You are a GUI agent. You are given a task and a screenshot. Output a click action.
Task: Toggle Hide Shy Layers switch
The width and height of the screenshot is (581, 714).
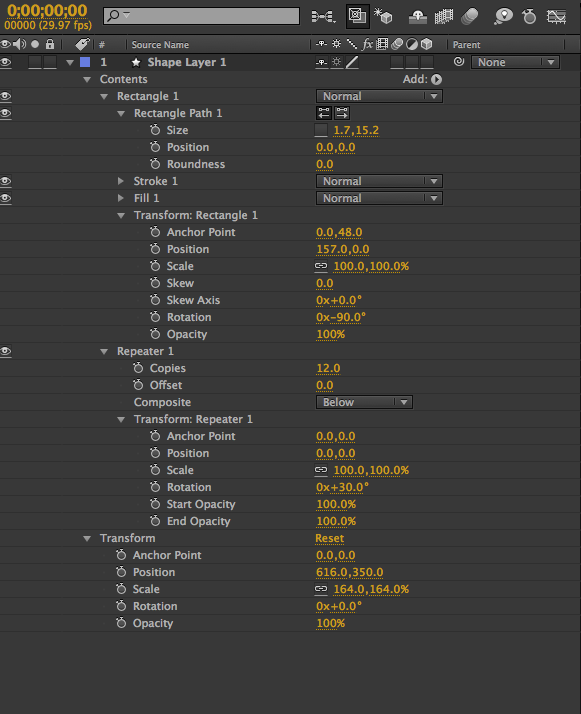(x=418, y=17)
